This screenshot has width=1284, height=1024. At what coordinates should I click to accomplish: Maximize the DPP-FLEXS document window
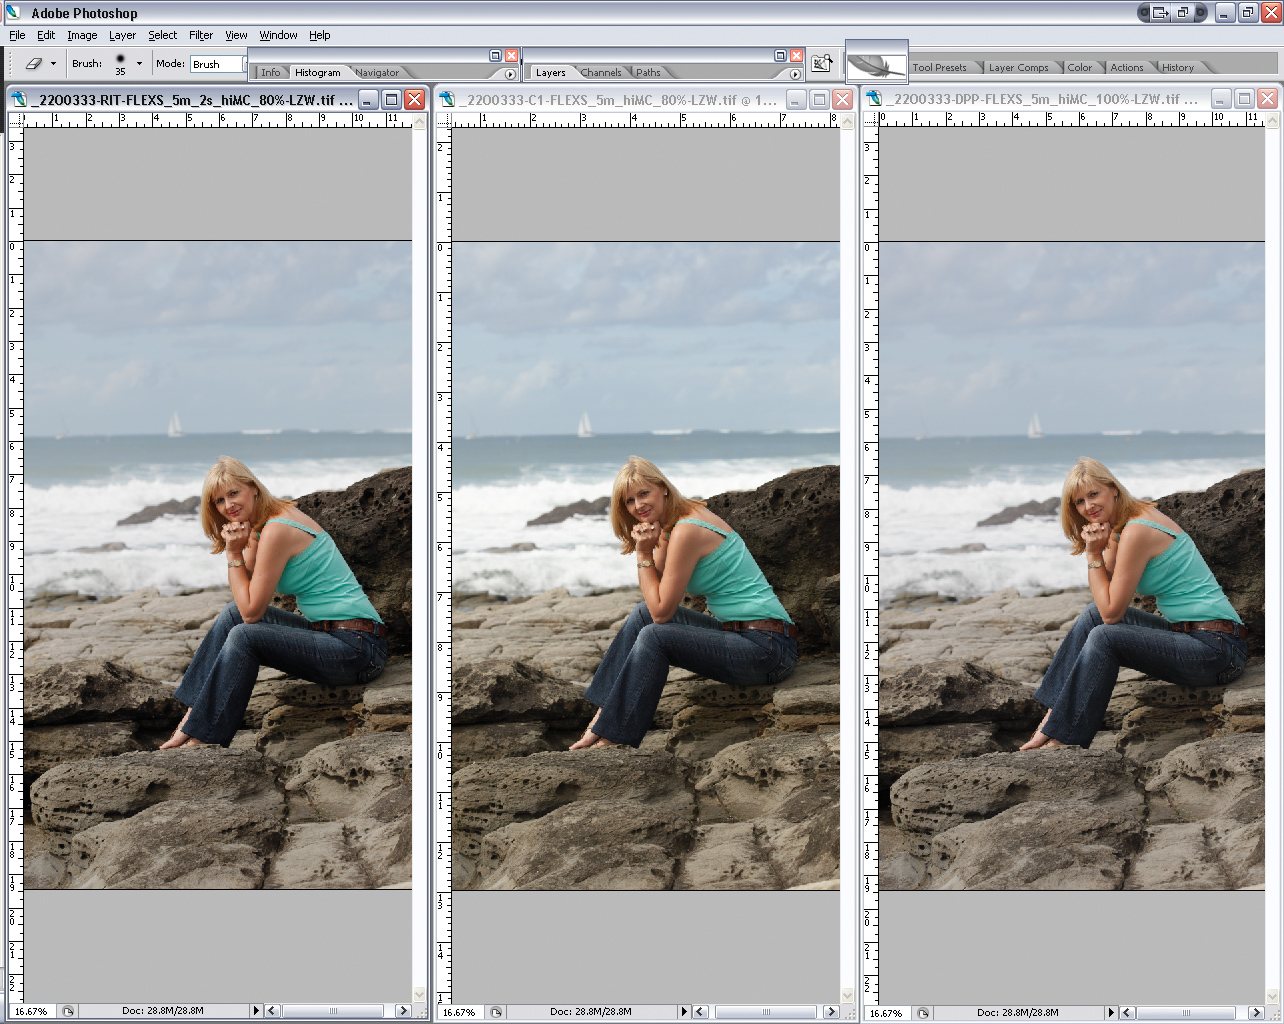[1244, 99]
